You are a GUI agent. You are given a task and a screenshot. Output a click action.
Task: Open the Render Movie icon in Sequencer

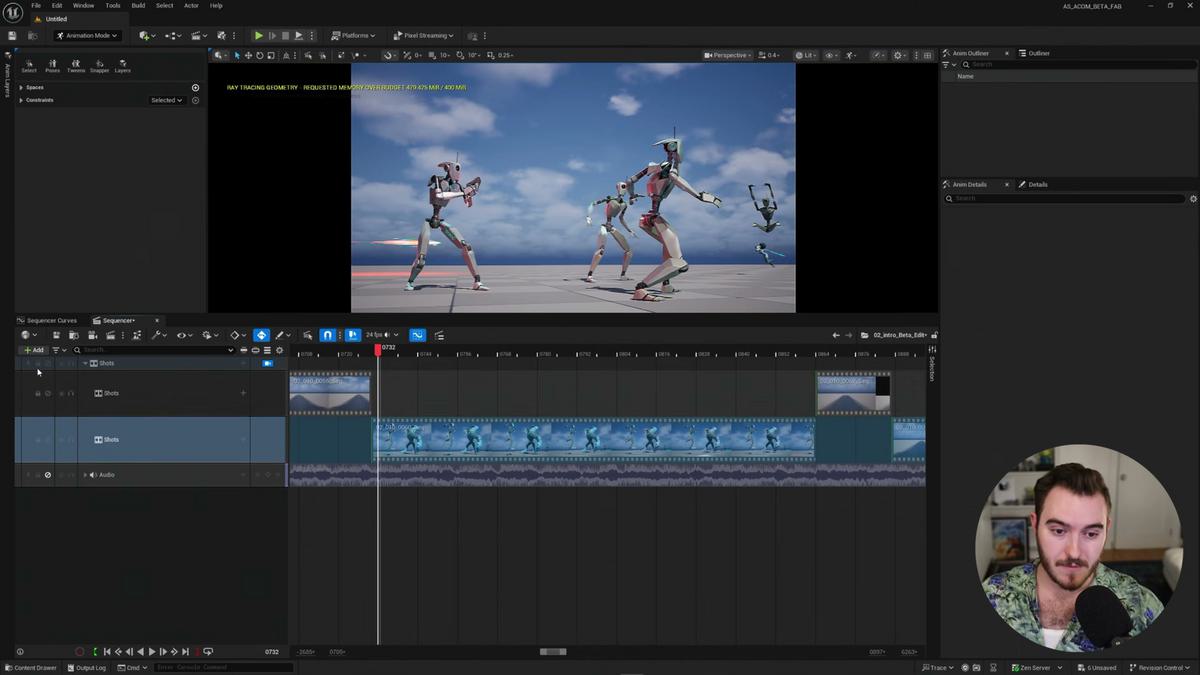[x=111, y=335]
